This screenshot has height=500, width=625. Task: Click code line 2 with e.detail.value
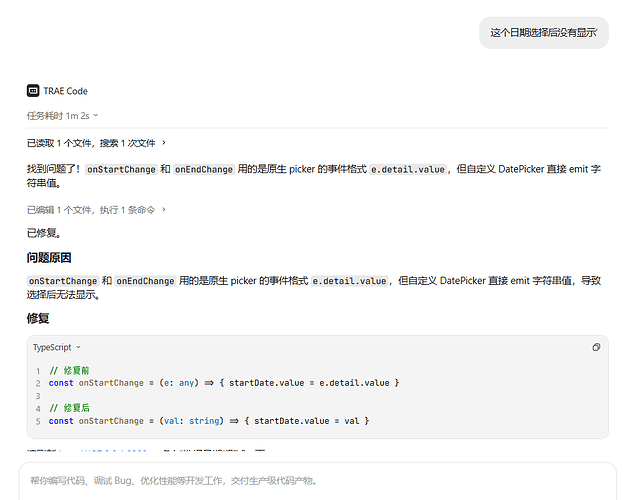coord(224,383)
